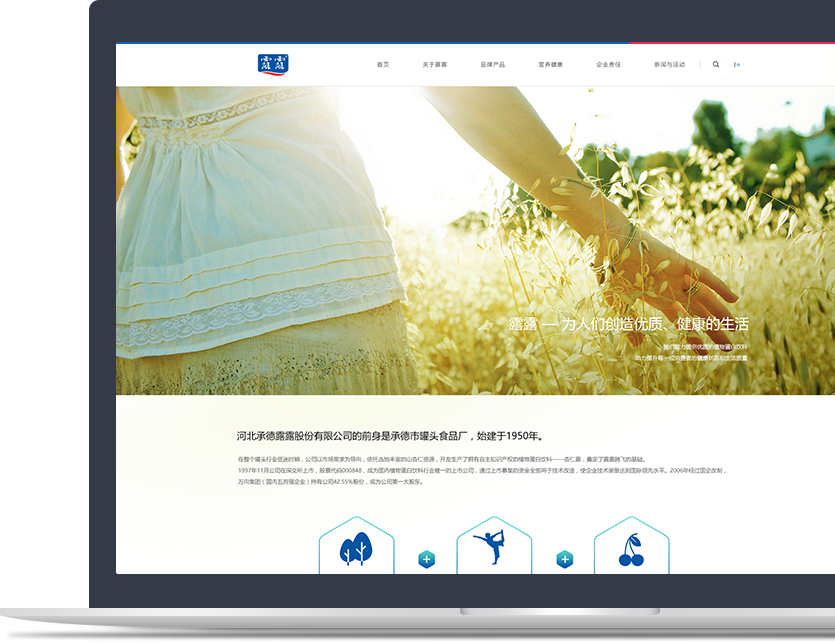Select 营养健康 in the navigation bar
This screenshot has height=643, width=835.
(x=550, y=65)
